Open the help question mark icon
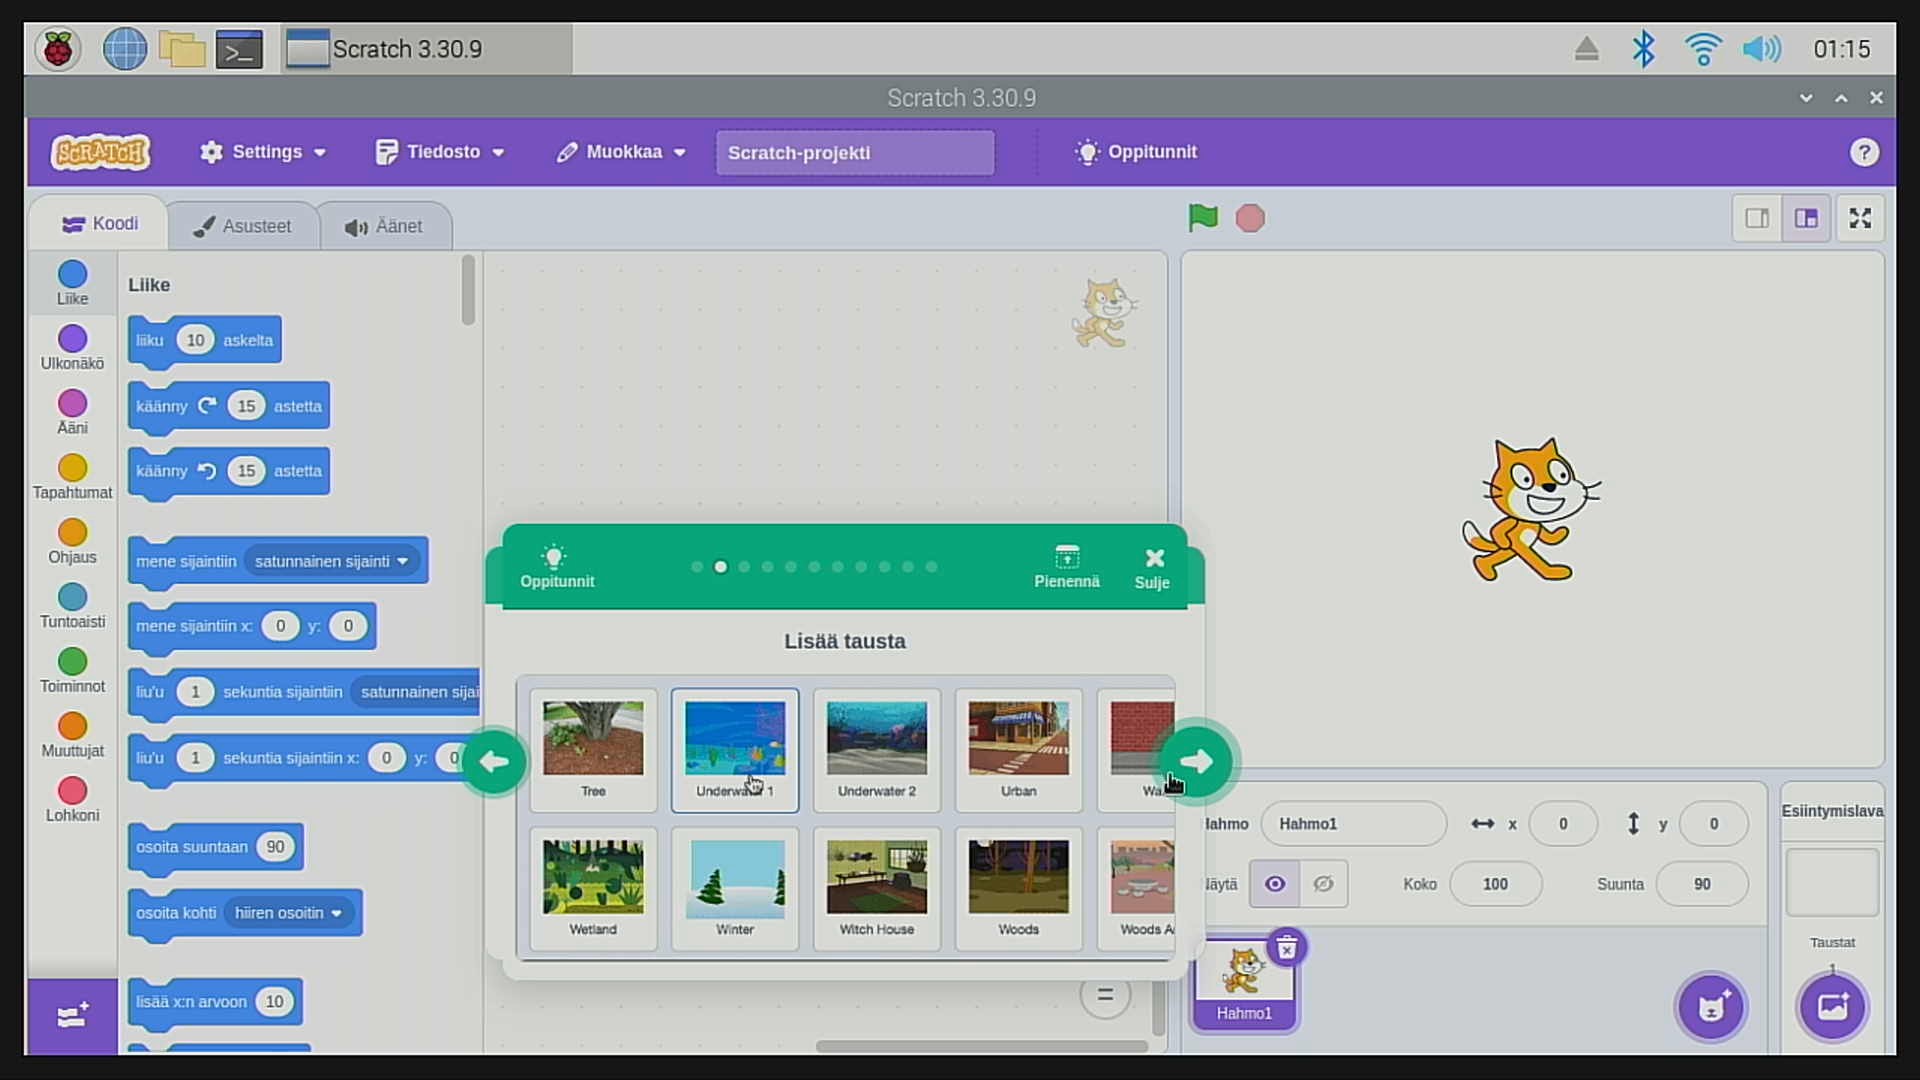Screen dimensions: 1920x1080 (x=1863, y=152)
